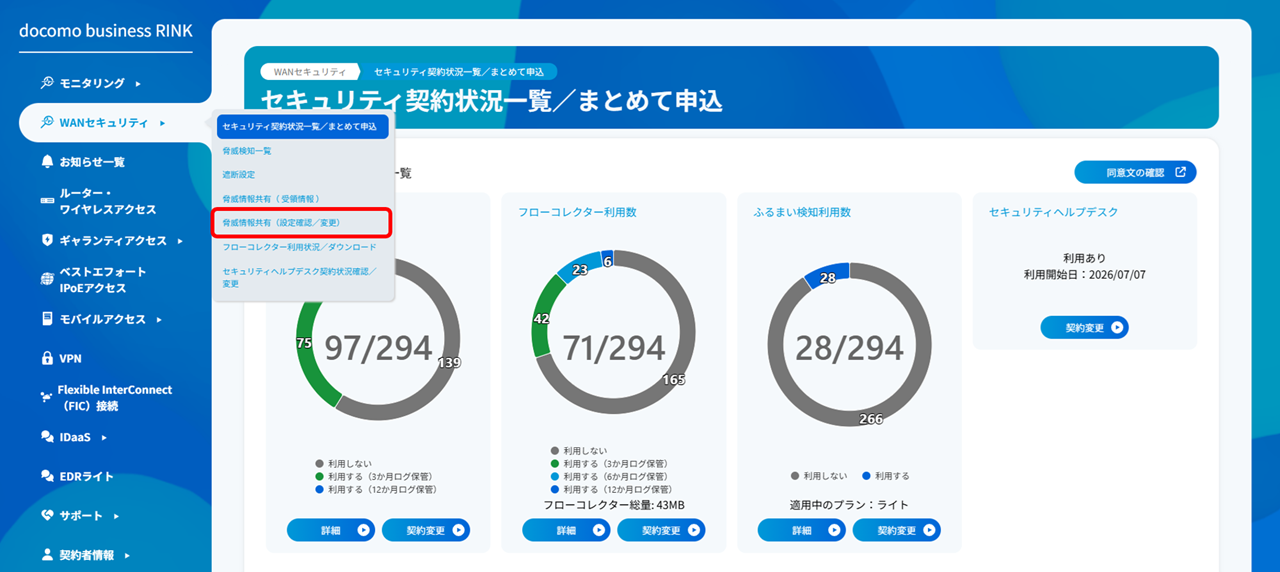Click the gray 139 segment of first donut
Image resolution: width=1280 pixels, height=572 pixels.
pyautogui.click(x=447, y=363)
